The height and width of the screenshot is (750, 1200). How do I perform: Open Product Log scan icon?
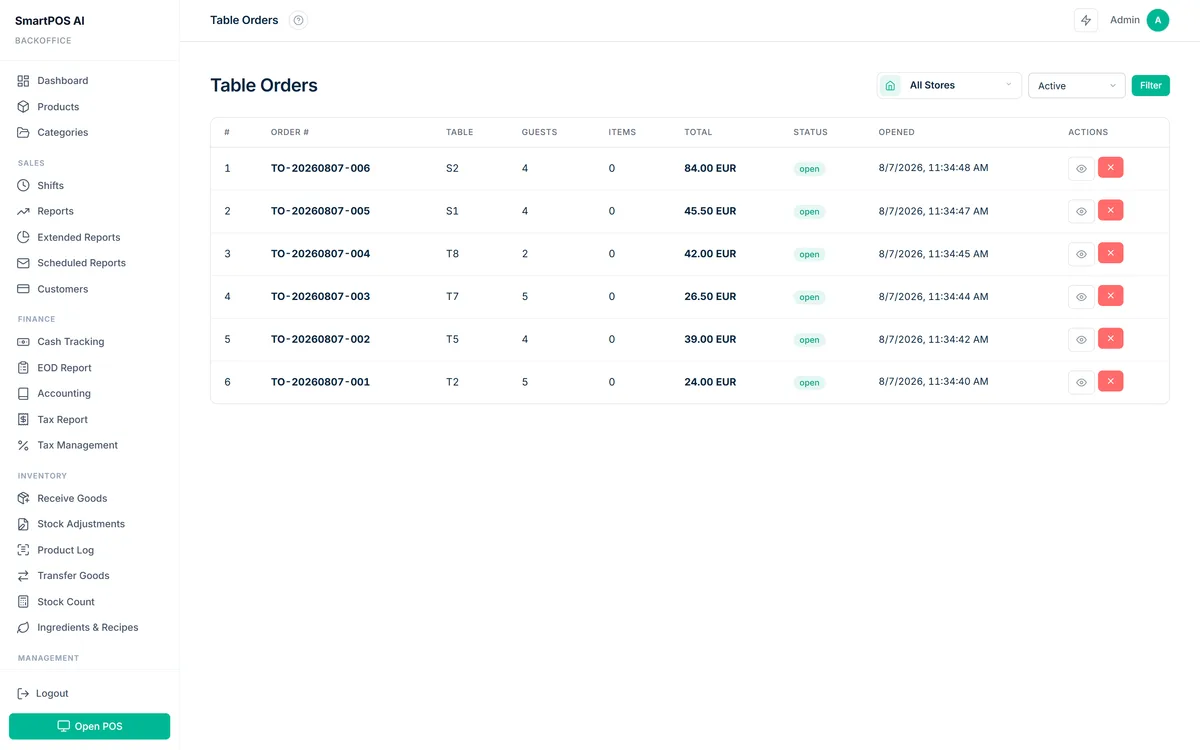click(x=23, y=550)
